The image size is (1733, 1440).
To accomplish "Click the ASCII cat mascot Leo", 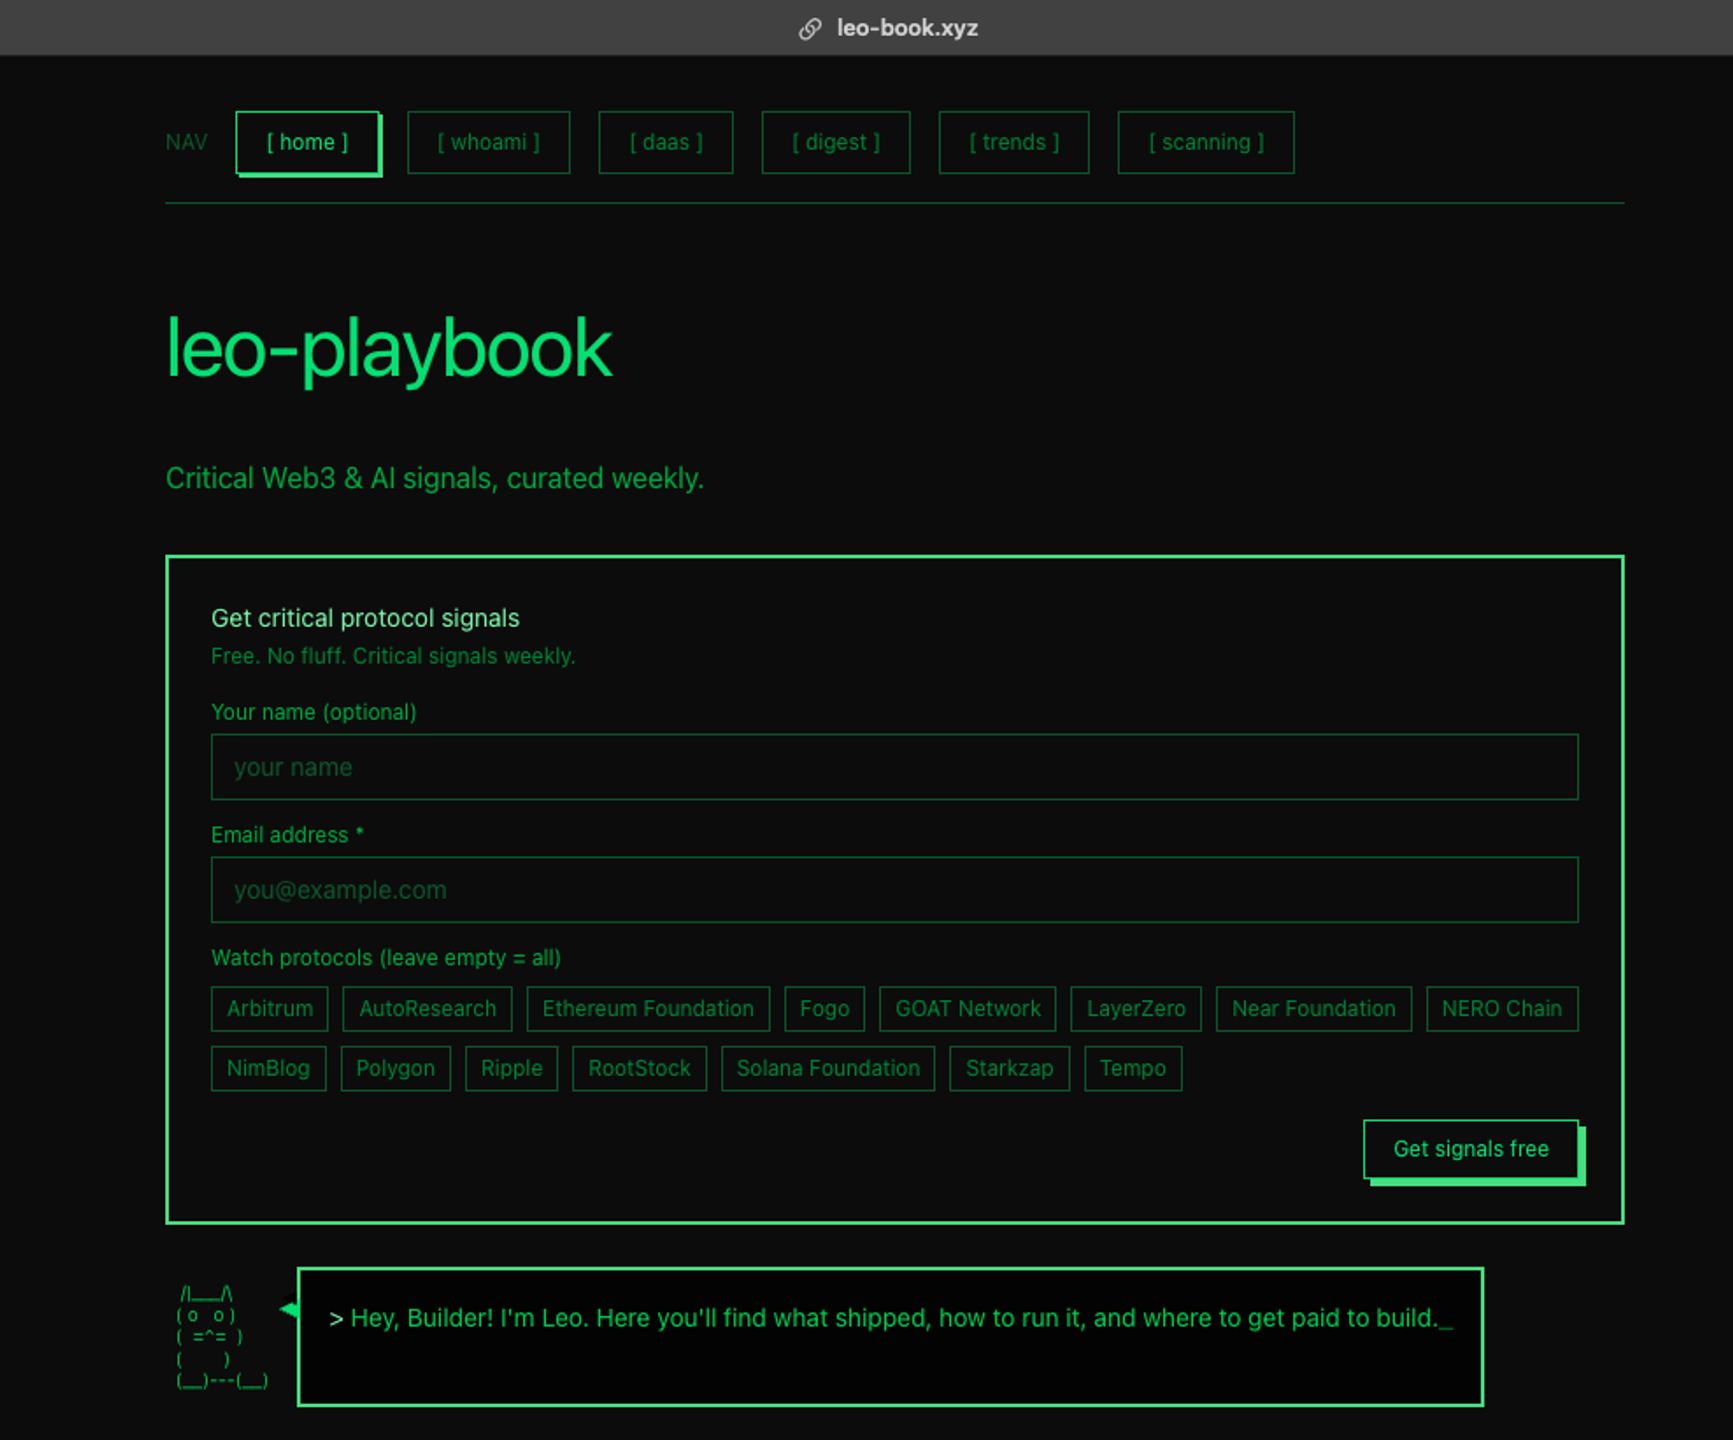I will pos(222,1338).
